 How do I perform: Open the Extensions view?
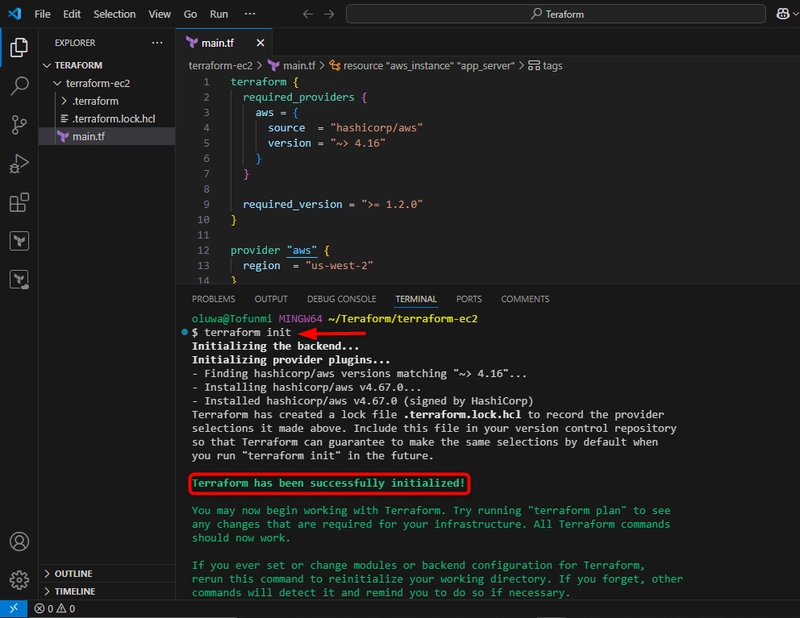[19, 203]
